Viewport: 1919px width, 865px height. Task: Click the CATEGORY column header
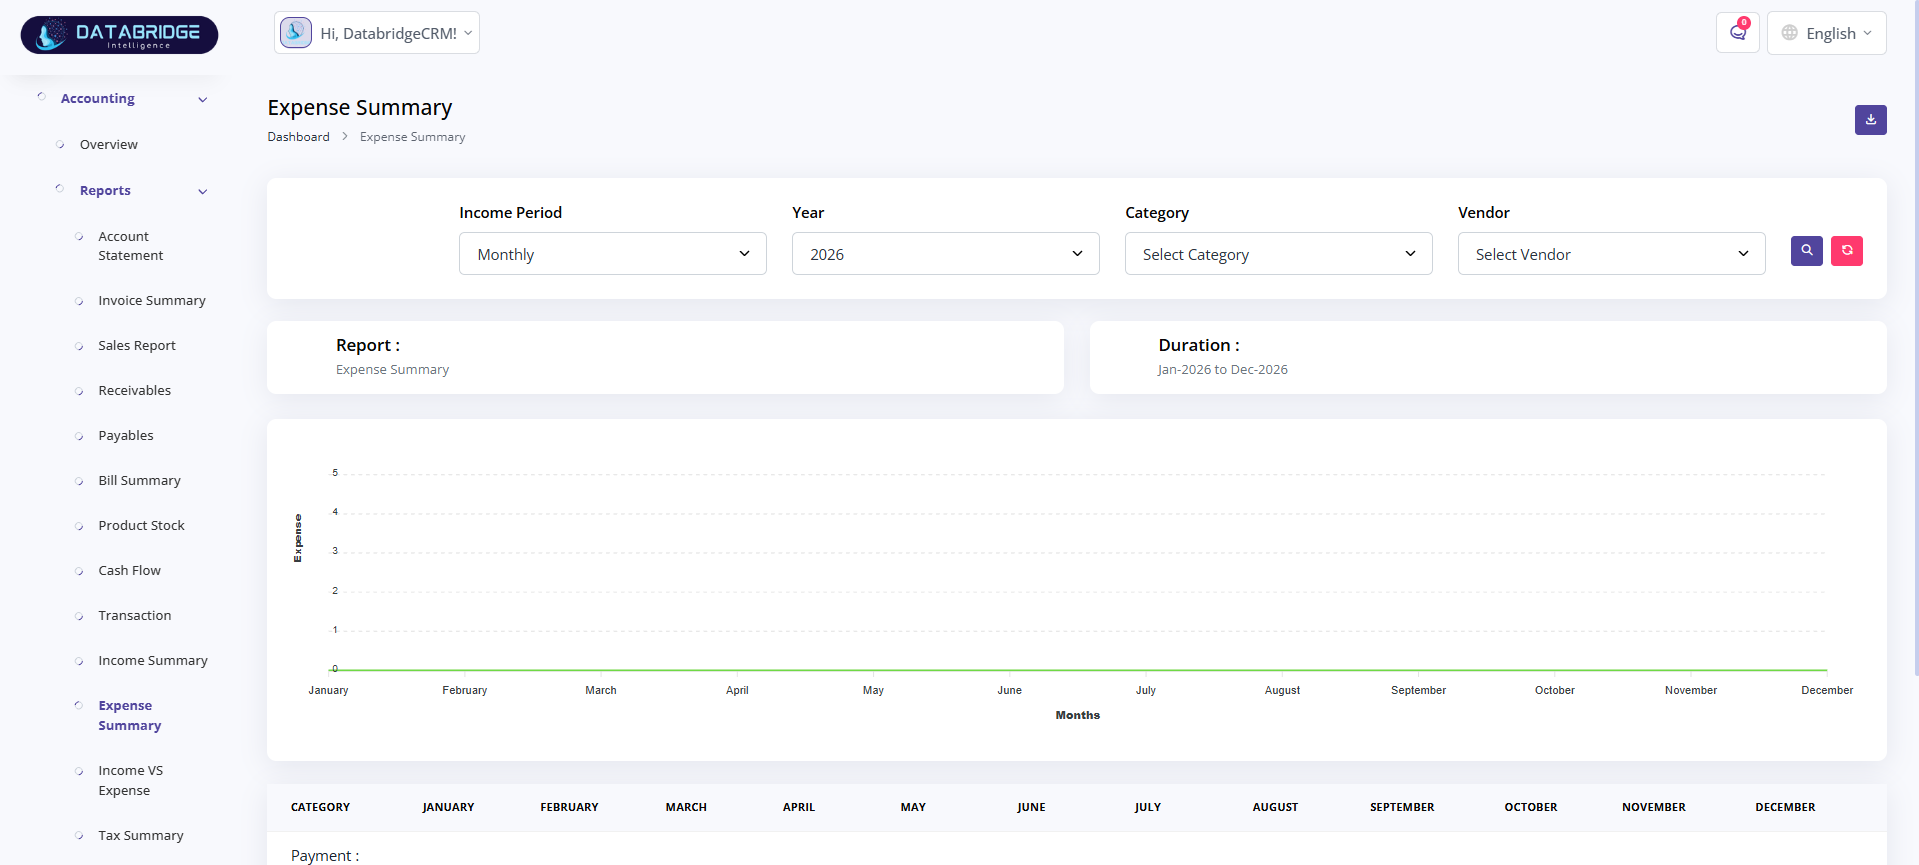[x=320, y=807]
